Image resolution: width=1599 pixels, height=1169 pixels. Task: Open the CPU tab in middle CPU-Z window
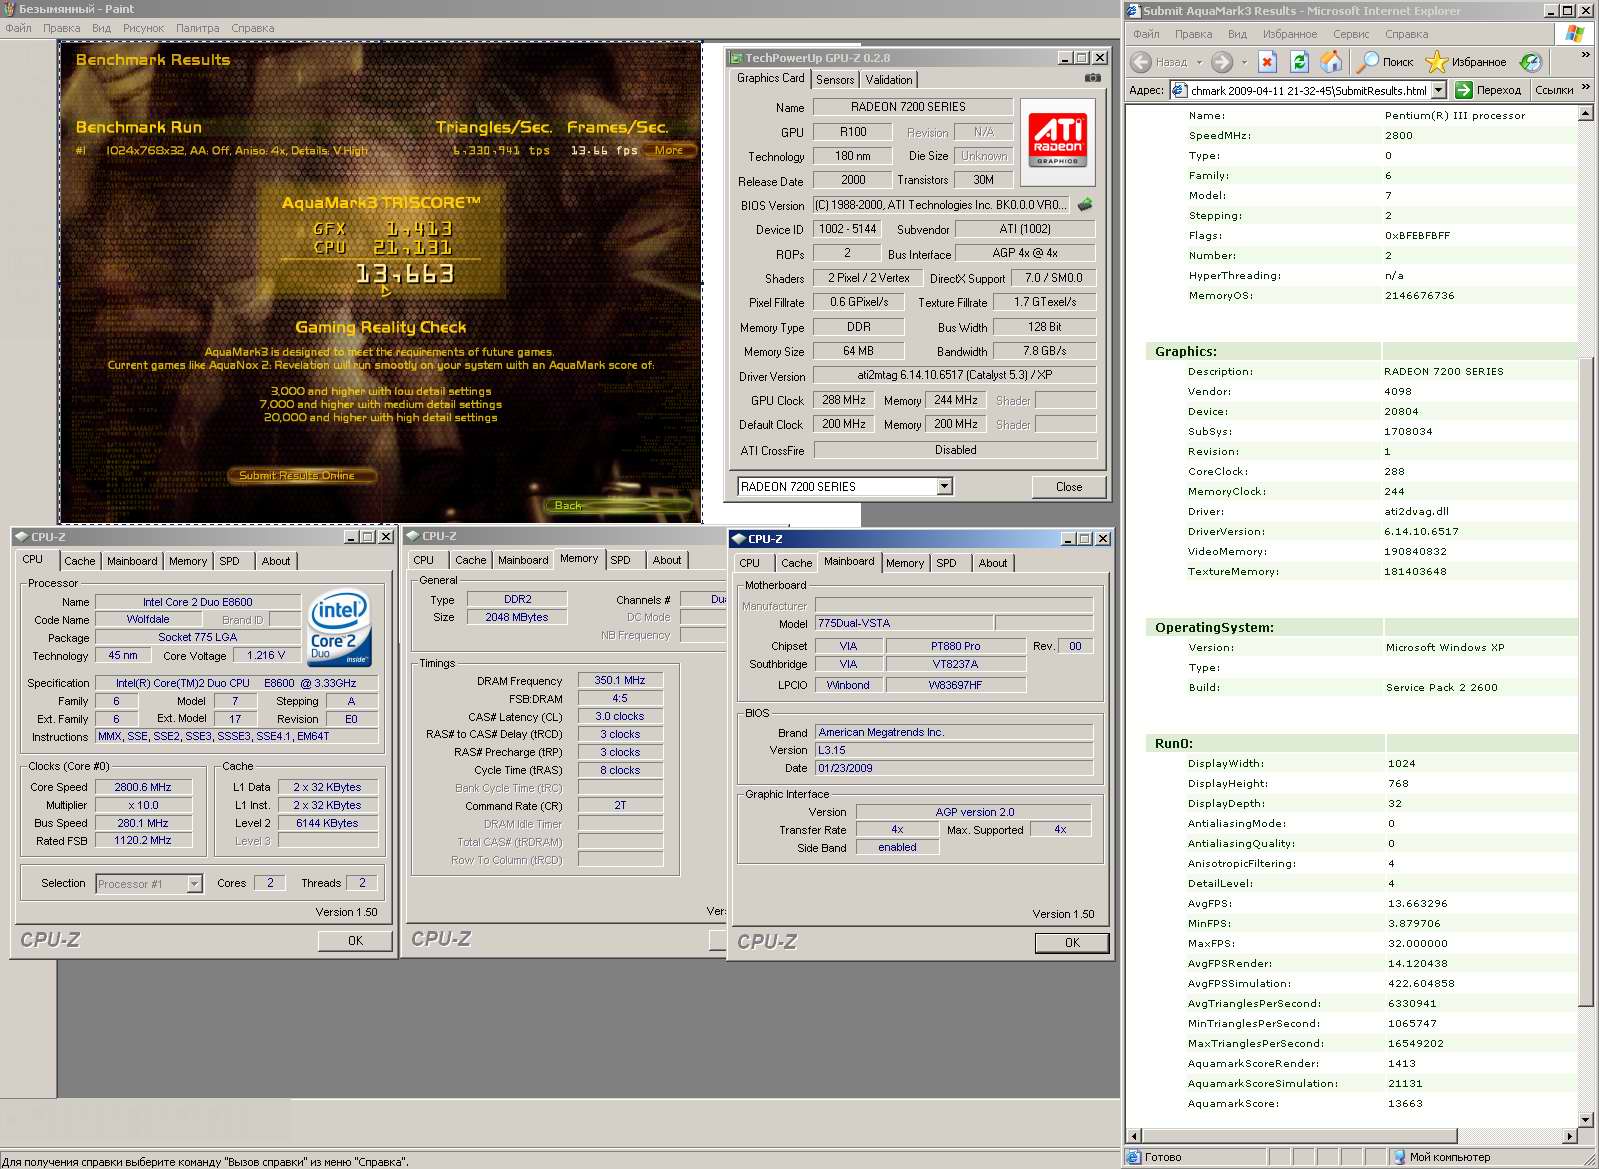pos(424,560)
